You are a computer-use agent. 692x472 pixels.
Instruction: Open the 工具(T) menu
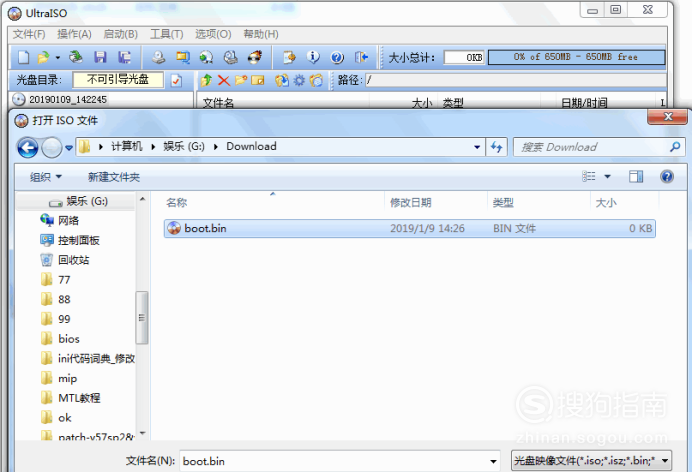point(167,34)
